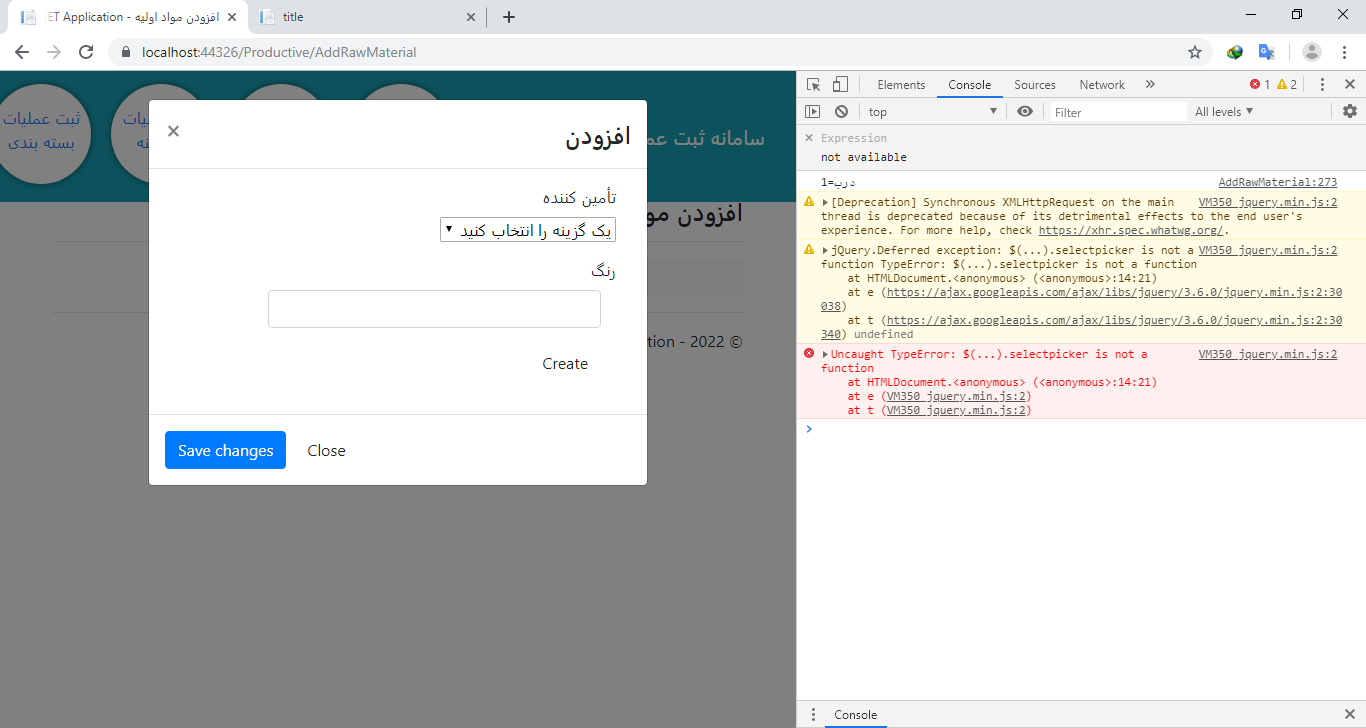
Task: Toggle the device toolbar icon
Action: click(840, 85)
